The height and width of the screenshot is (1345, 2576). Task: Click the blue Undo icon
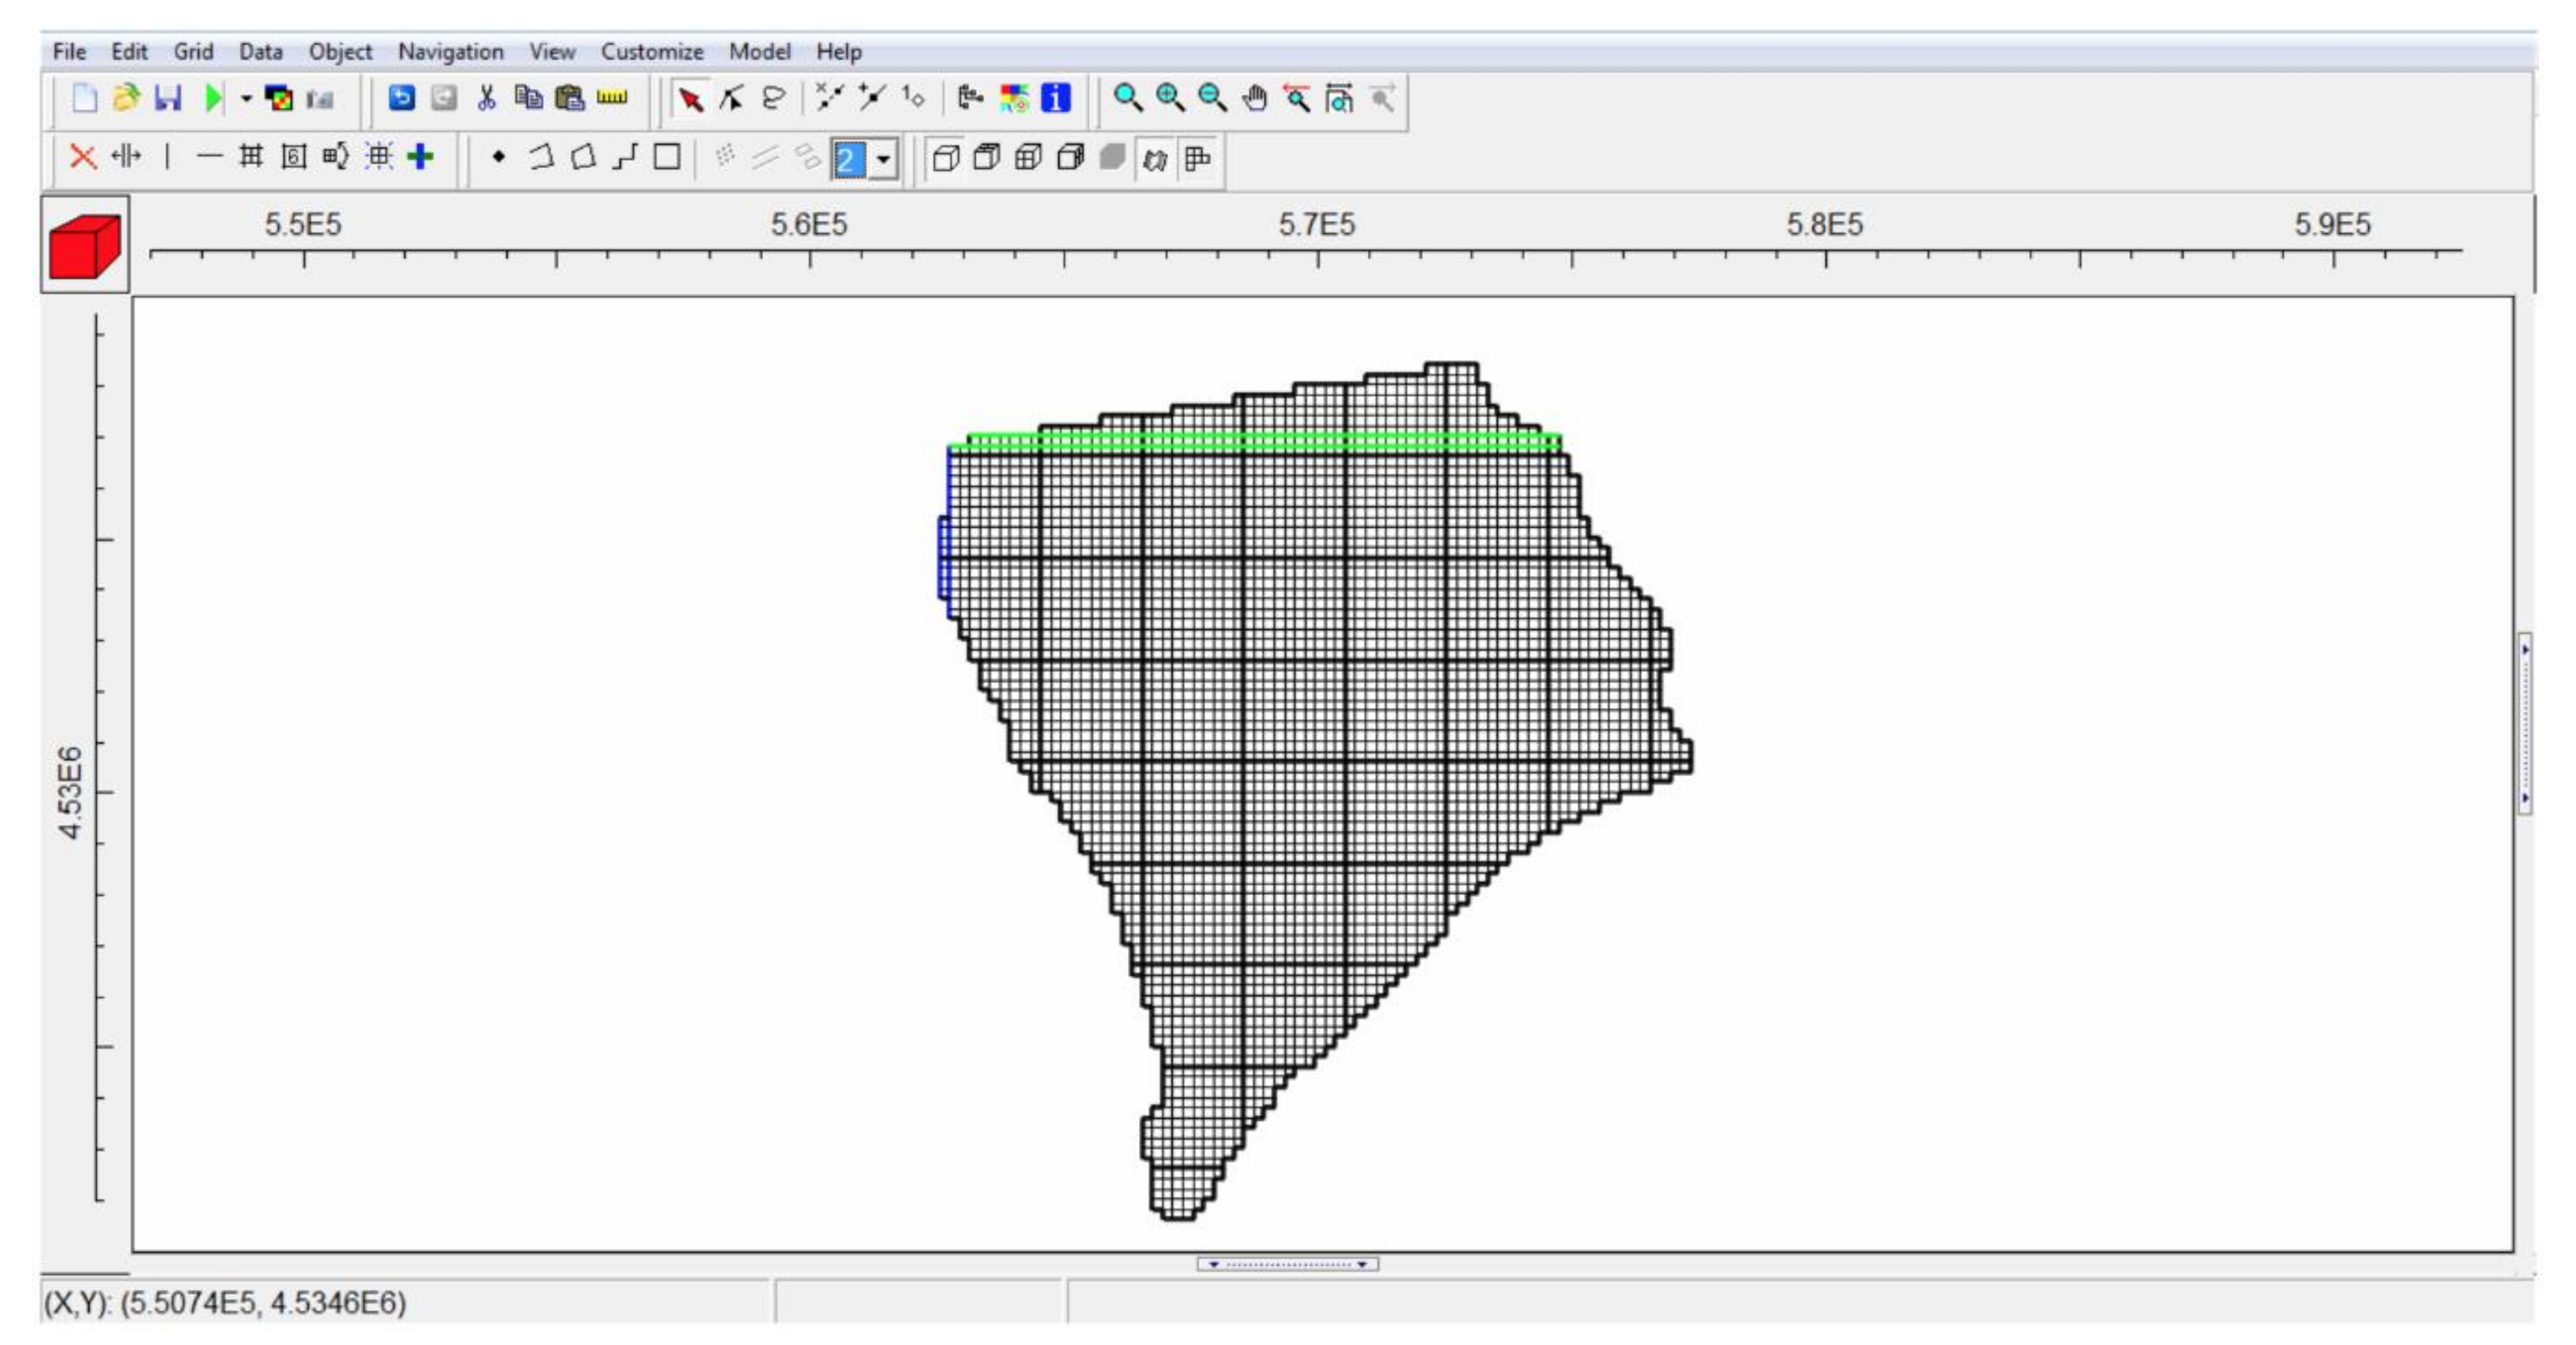(402, 98)
